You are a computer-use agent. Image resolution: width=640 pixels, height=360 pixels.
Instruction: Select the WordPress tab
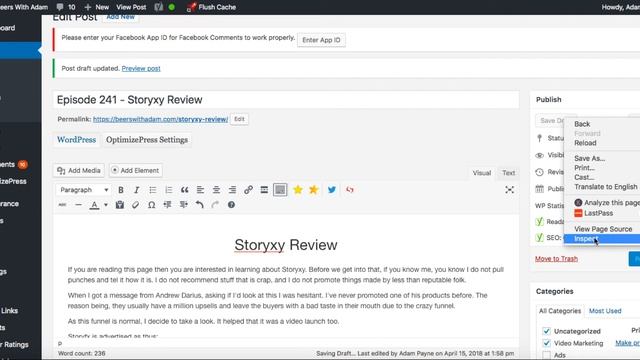pyautogui.click(x=76, y=140)
